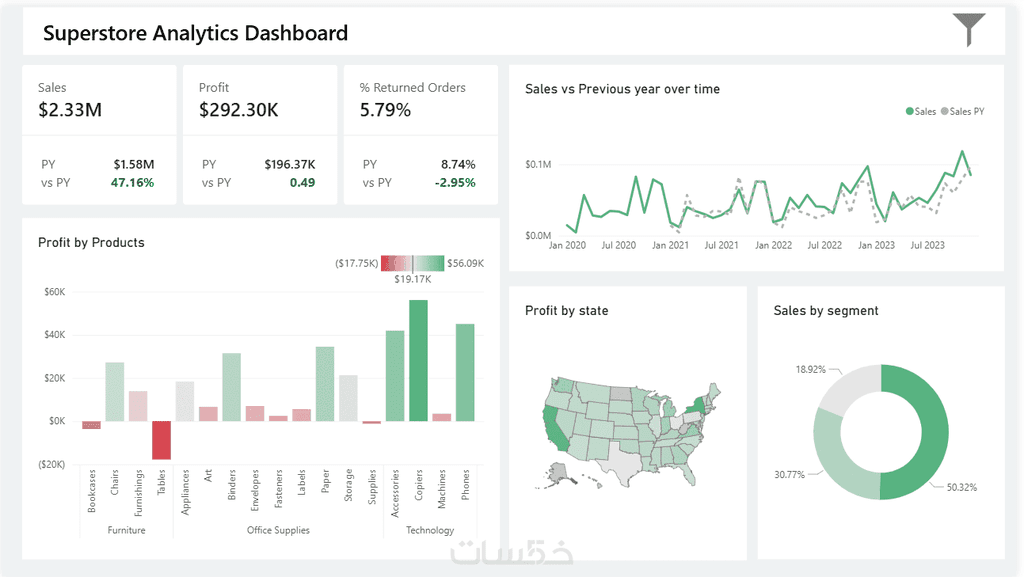Select the Phones profit bar
This screenshot has height=577, width=1024.
[x=465, y=372]
